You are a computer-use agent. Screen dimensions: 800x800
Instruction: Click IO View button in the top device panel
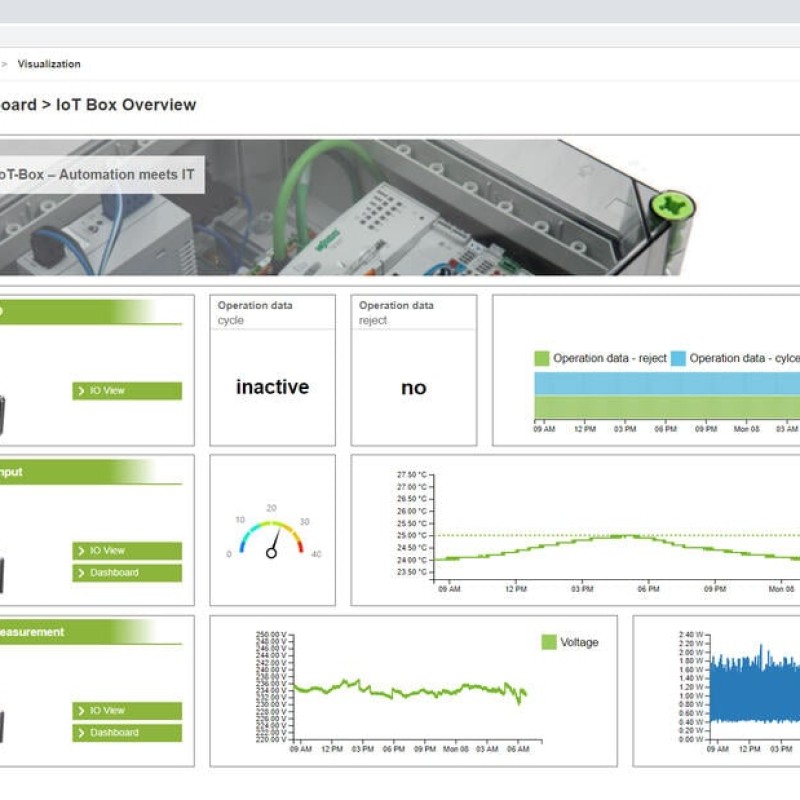[126, 391]
